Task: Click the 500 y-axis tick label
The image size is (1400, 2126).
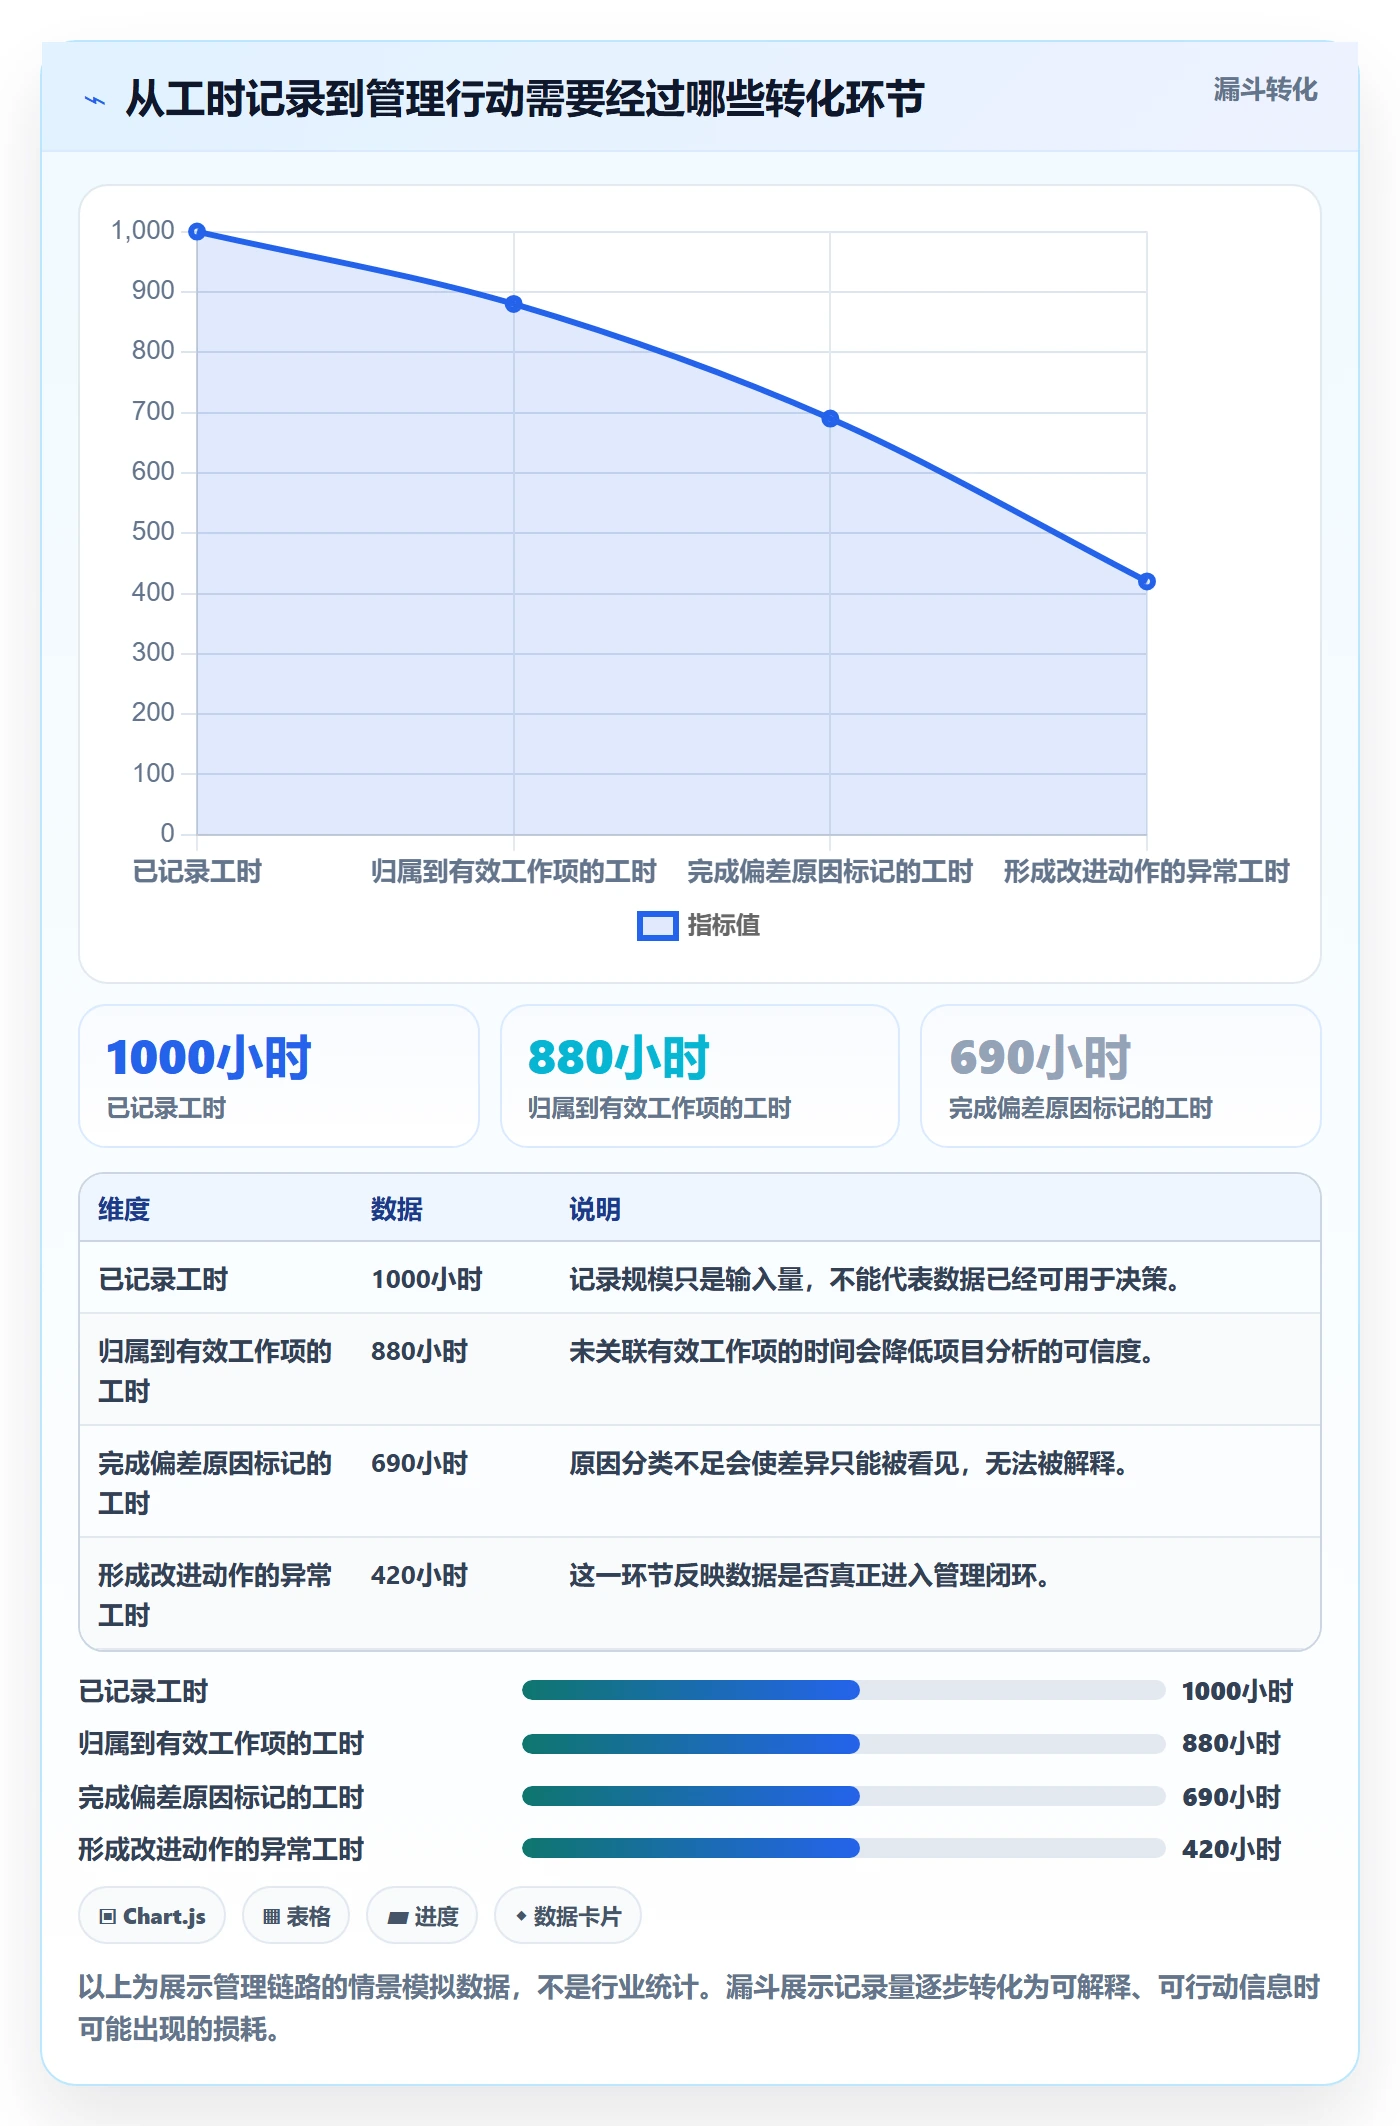Action: tap(153, 532)
